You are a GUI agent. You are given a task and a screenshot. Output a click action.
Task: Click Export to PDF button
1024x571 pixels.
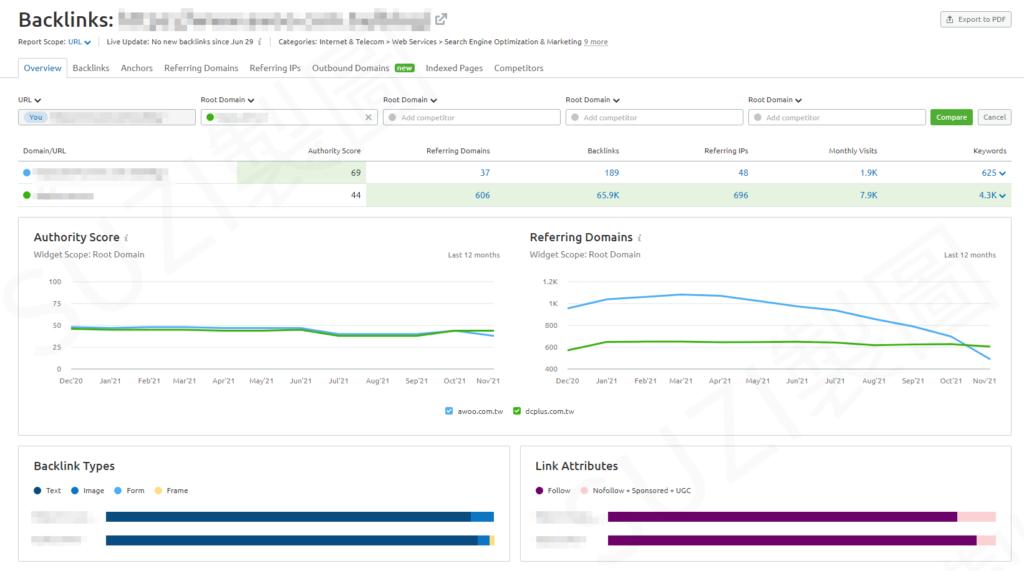[x=976, y=19]
